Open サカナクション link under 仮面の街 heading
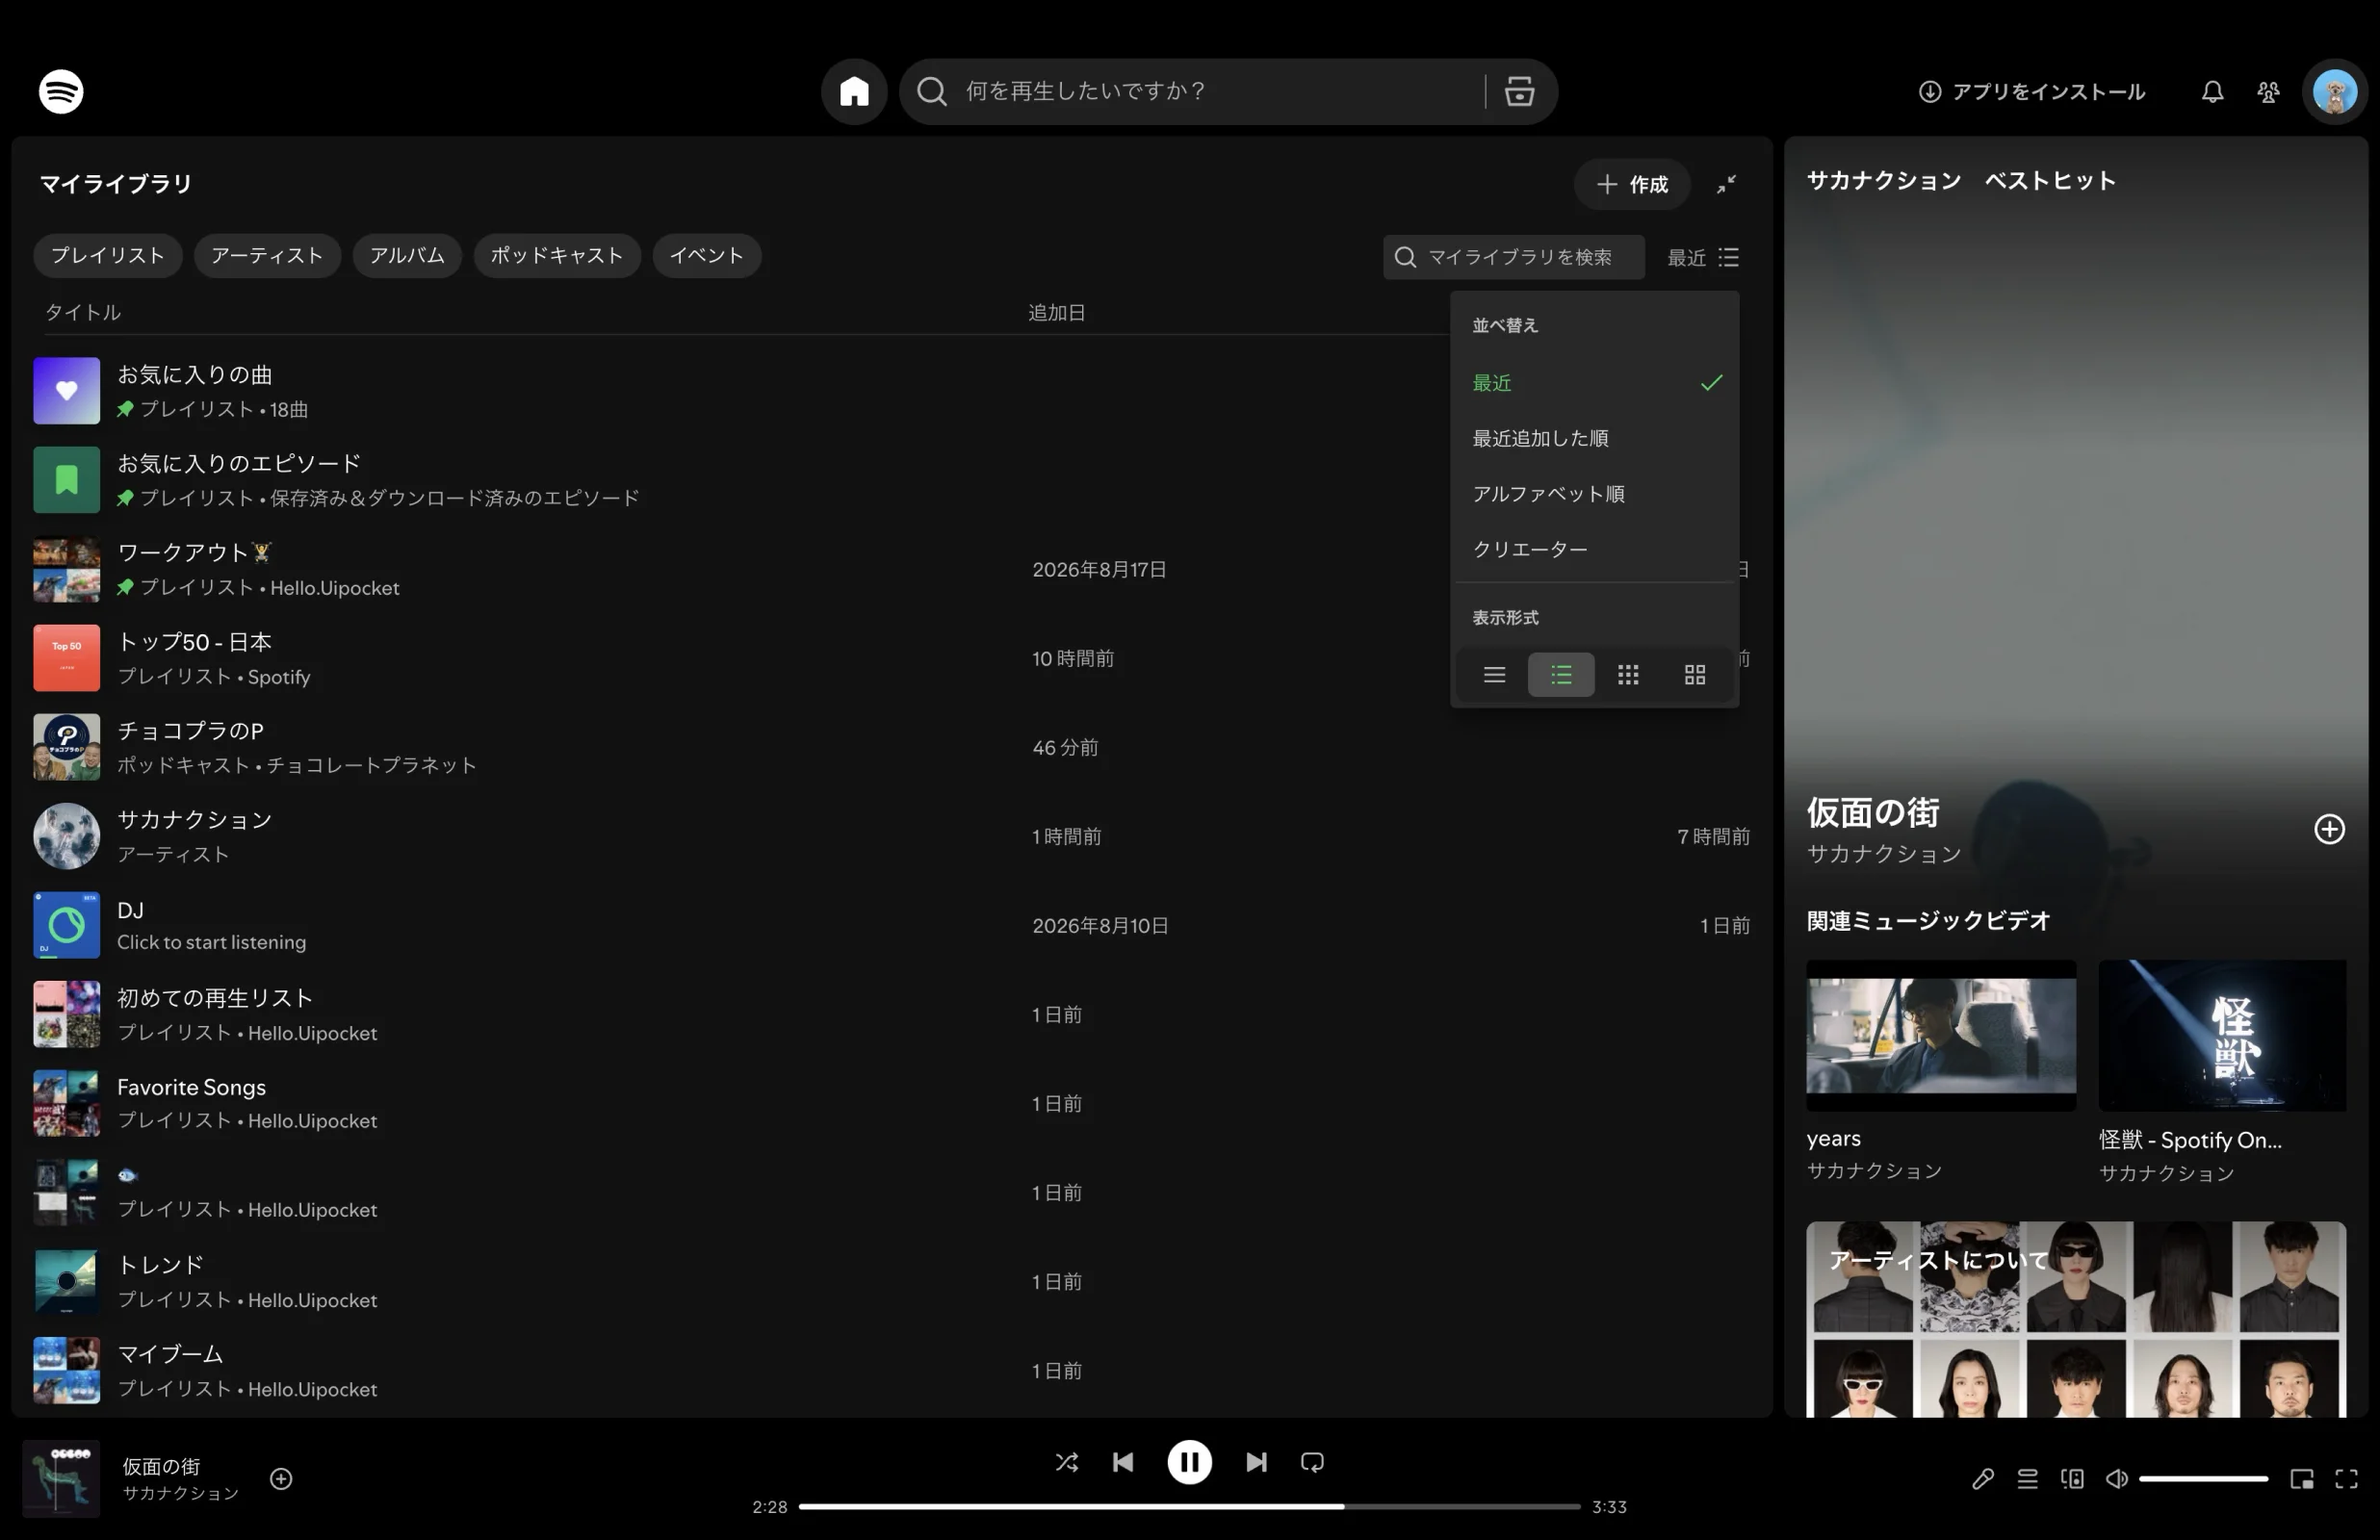The width and height of the screenshot is (2380, 1540). click(x=1884, y=853)
